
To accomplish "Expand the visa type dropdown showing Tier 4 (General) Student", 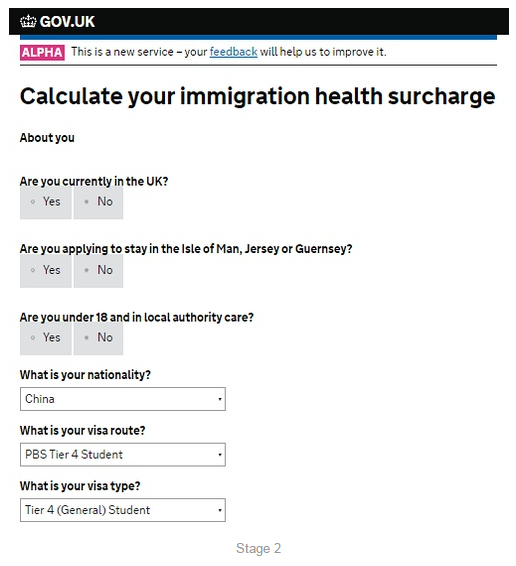I will (x=123, y=510).
